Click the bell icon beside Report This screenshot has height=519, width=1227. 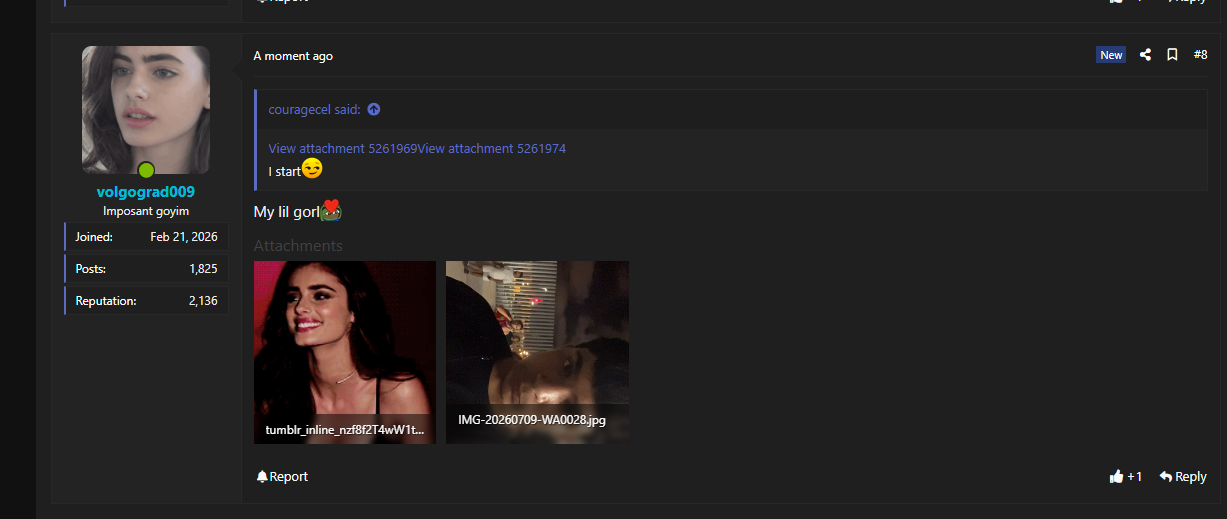262,477
